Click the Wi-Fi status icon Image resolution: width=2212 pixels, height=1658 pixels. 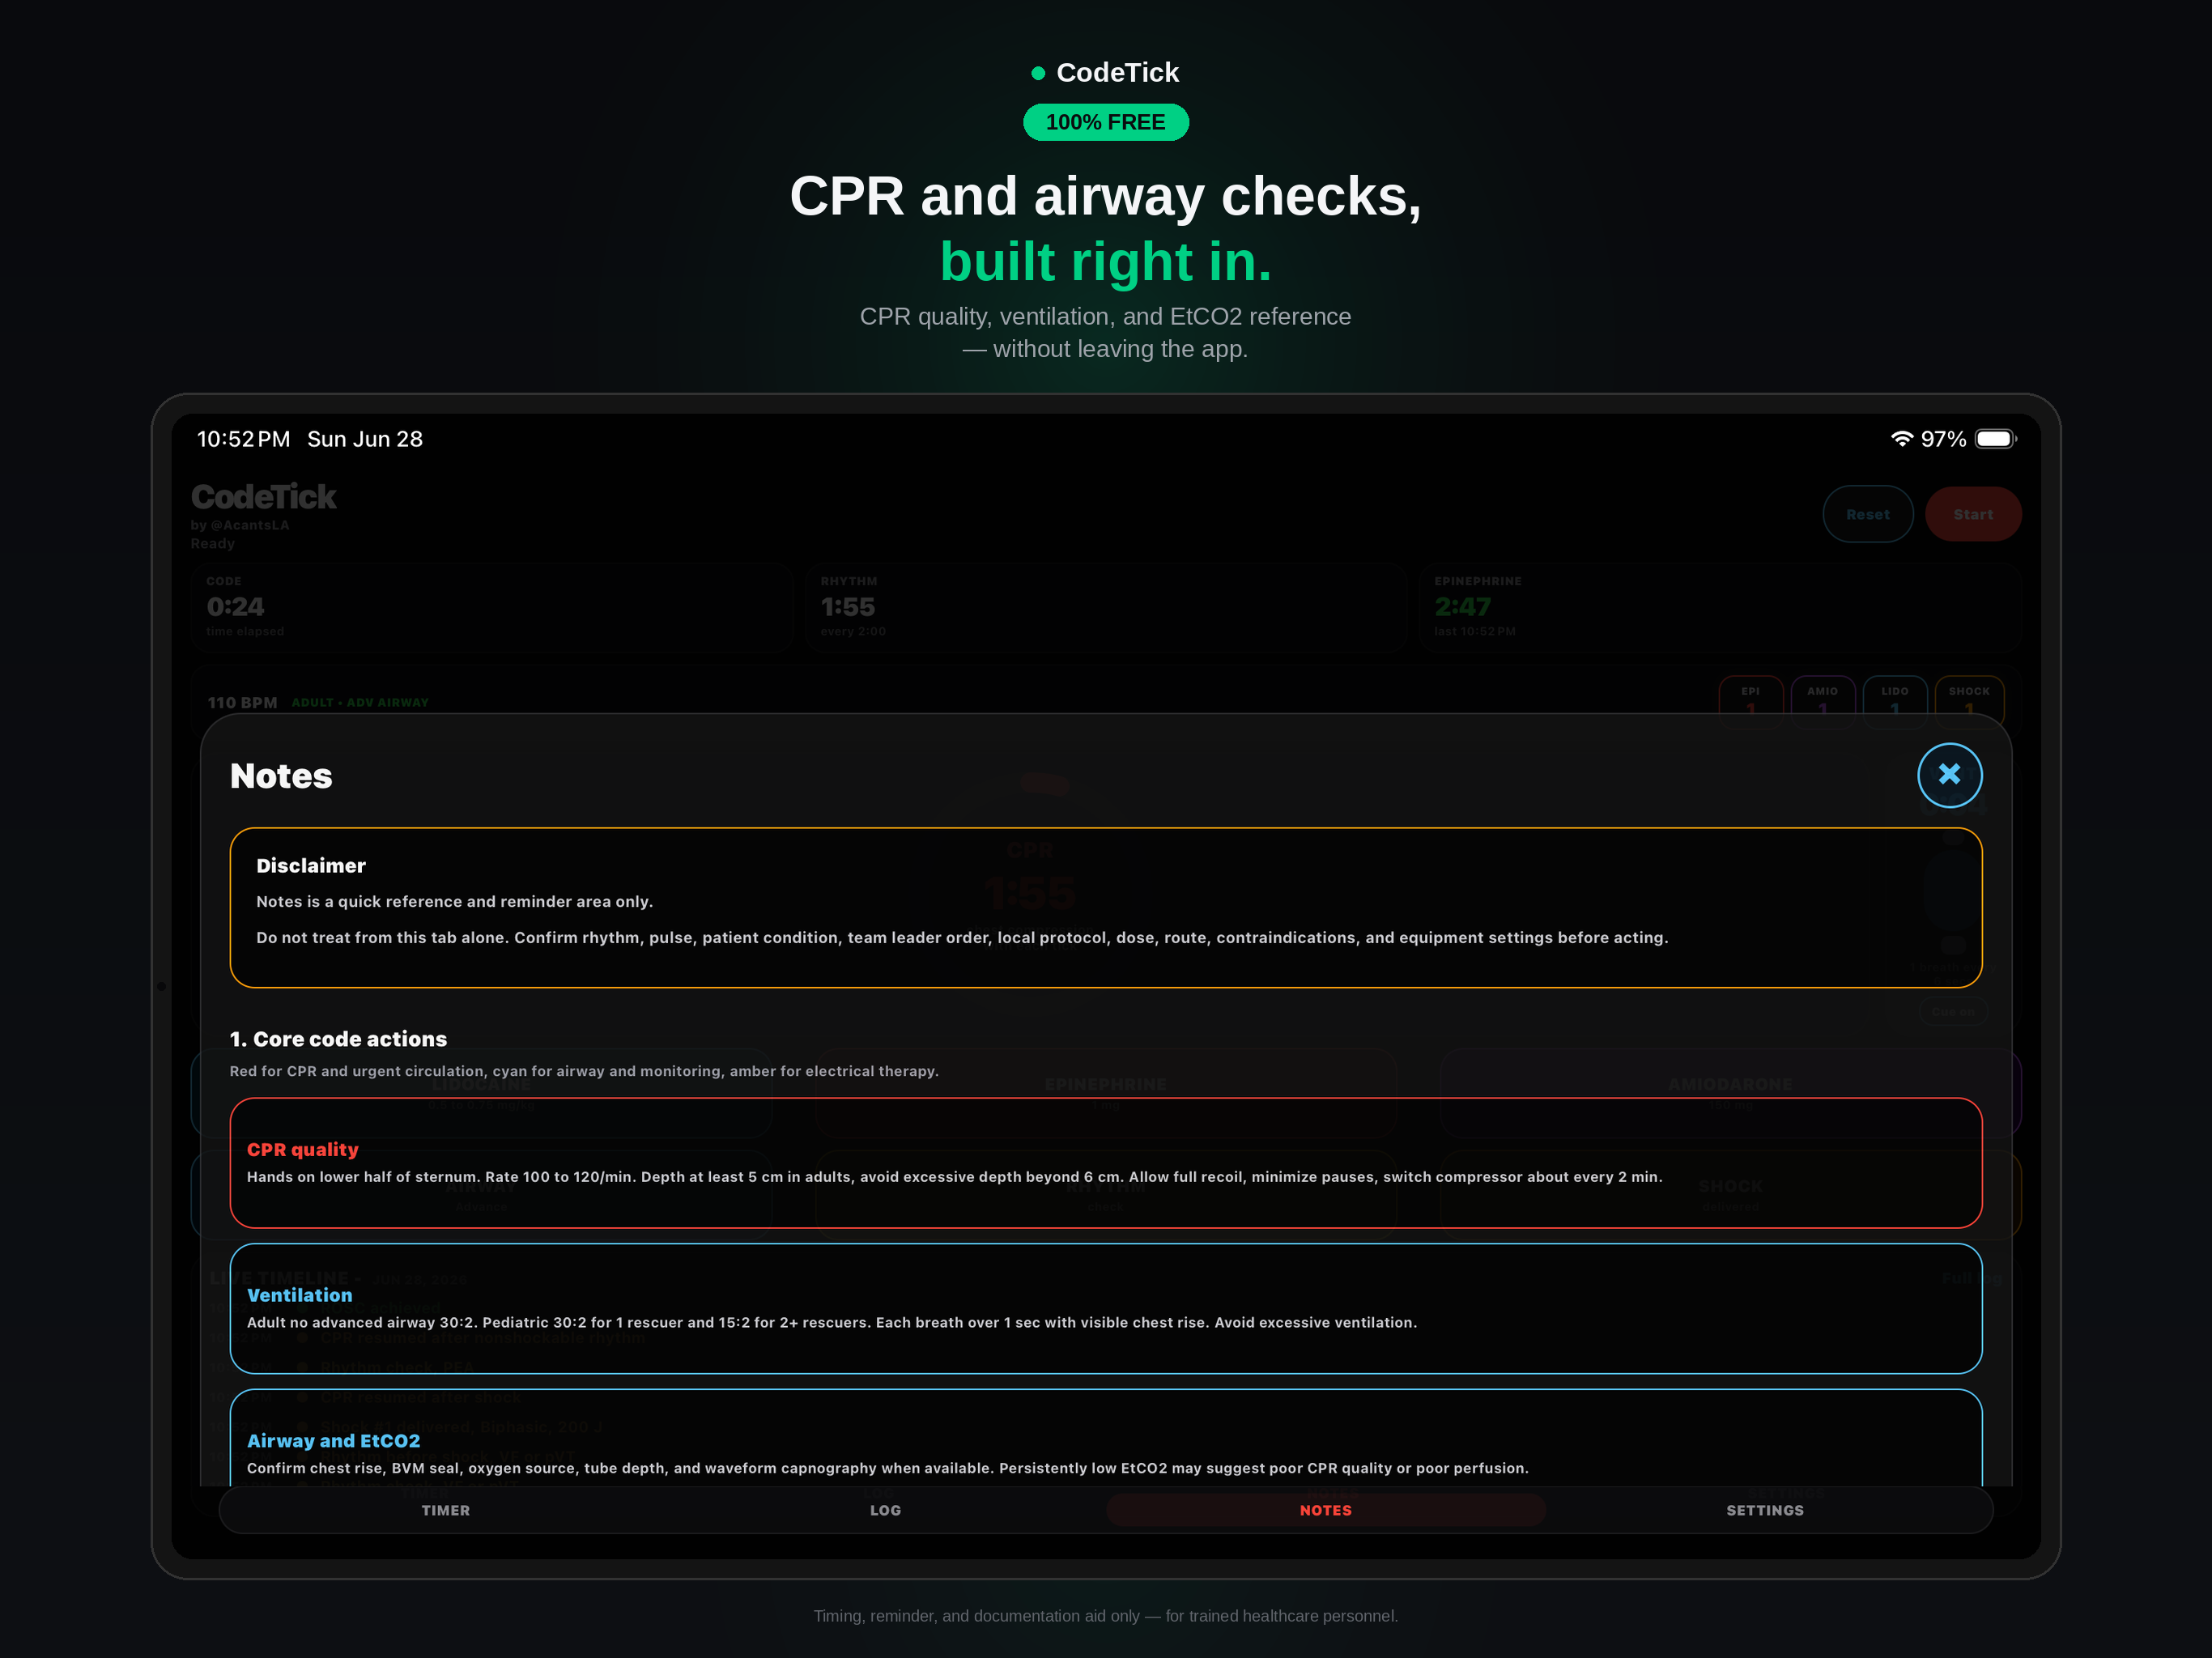(x=1901, y=439)
